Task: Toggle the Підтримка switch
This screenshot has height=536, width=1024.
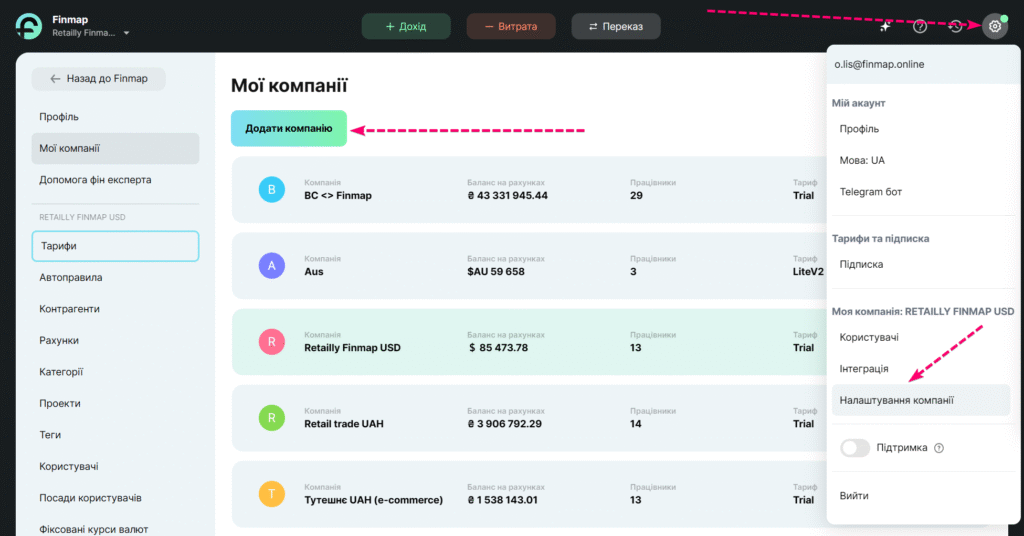Action: [855, 448]
